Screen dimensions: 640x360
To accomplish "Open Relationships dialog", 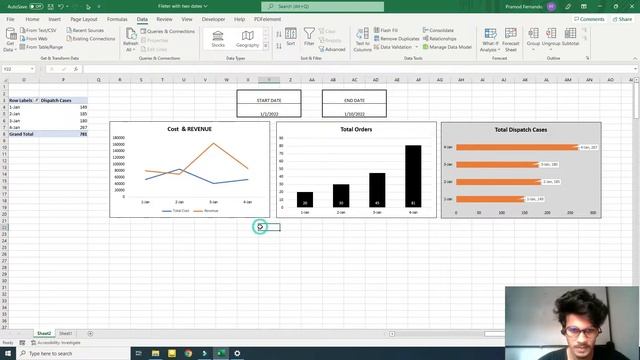I will pos(440,38).
